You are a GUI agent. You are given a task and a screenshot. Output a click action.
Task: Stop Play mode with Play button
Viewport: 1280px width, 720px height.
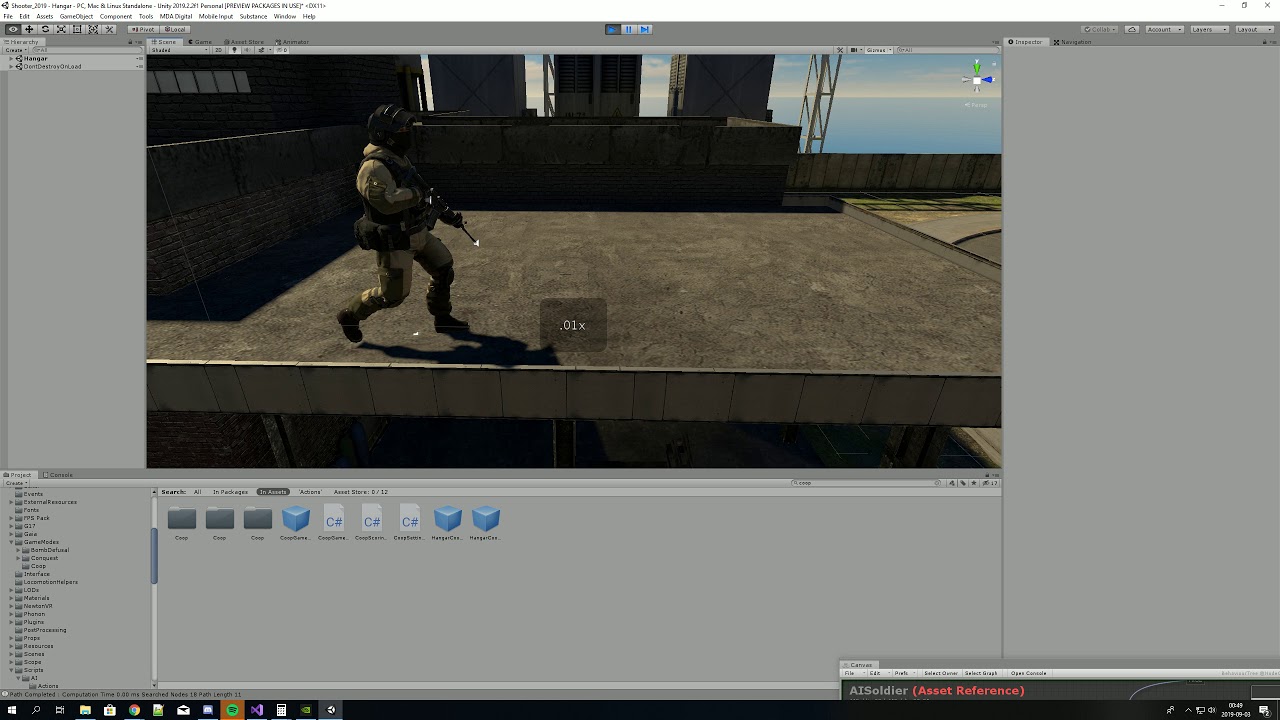pyautogui.click(x=612, y=29)
